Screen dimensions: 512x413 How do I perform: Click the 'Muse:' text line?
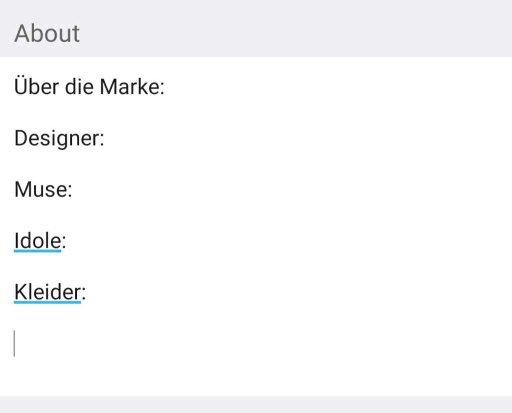pos(43,189)
